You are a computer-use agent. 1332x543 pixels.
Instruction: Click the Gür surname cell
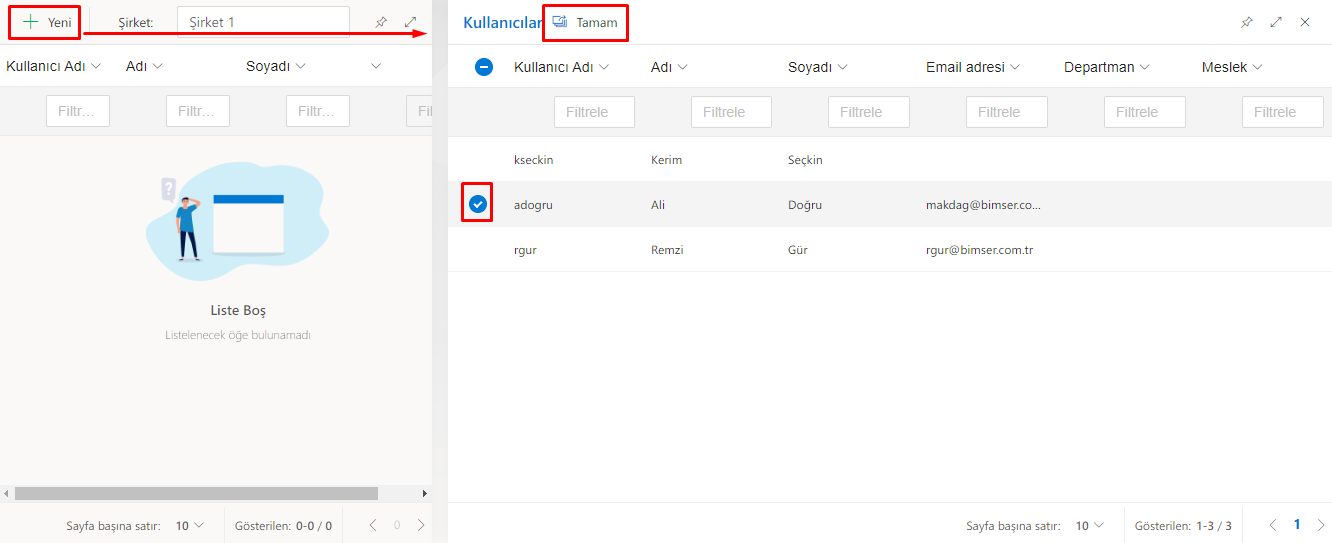click(x=798, y=250)
